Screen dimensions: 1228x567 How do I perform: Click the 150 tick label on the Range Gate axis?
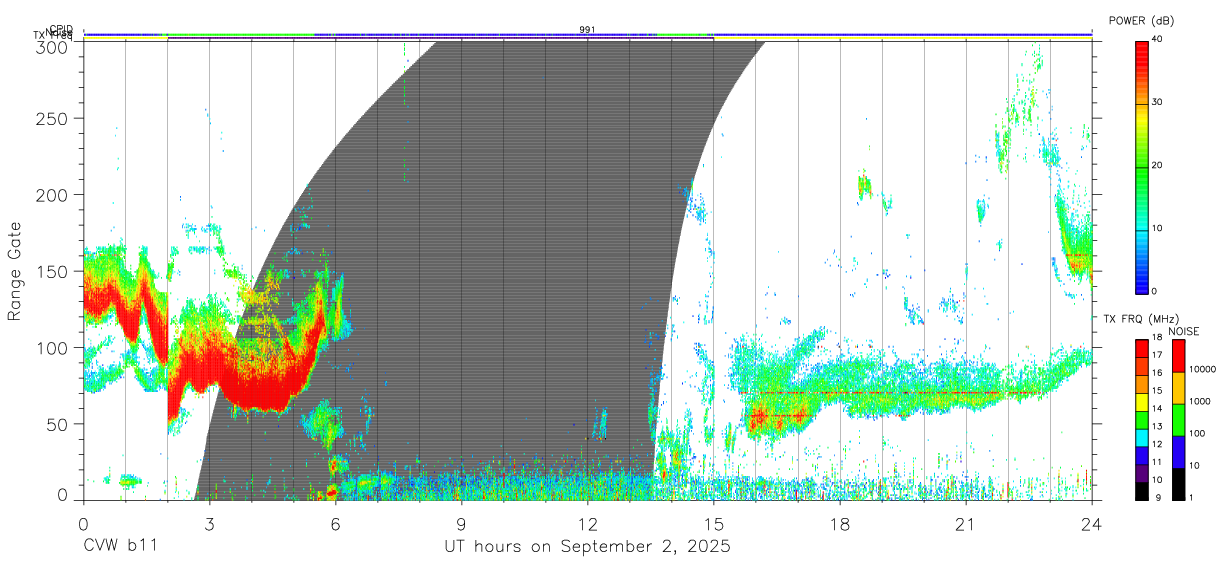pos(51,271)
